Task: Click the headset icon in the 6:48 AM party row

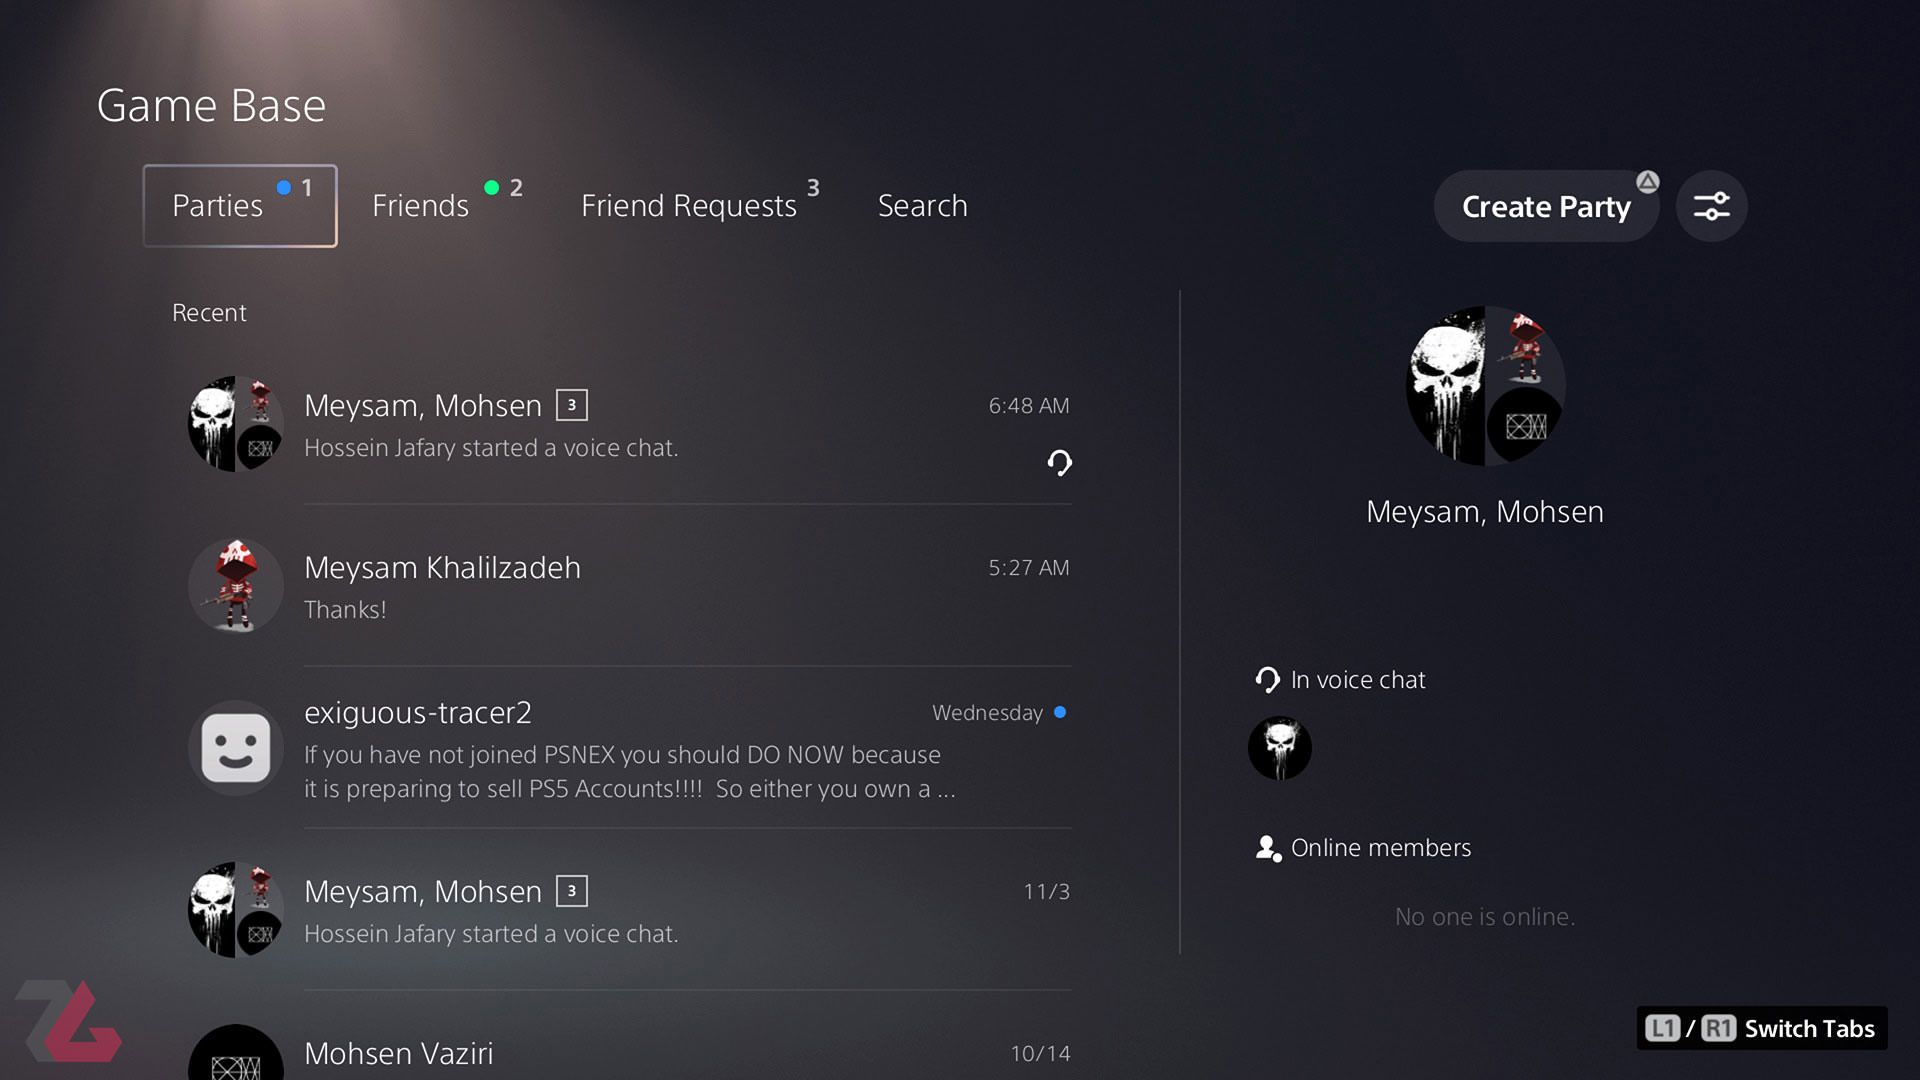Action: (1059, 462)
